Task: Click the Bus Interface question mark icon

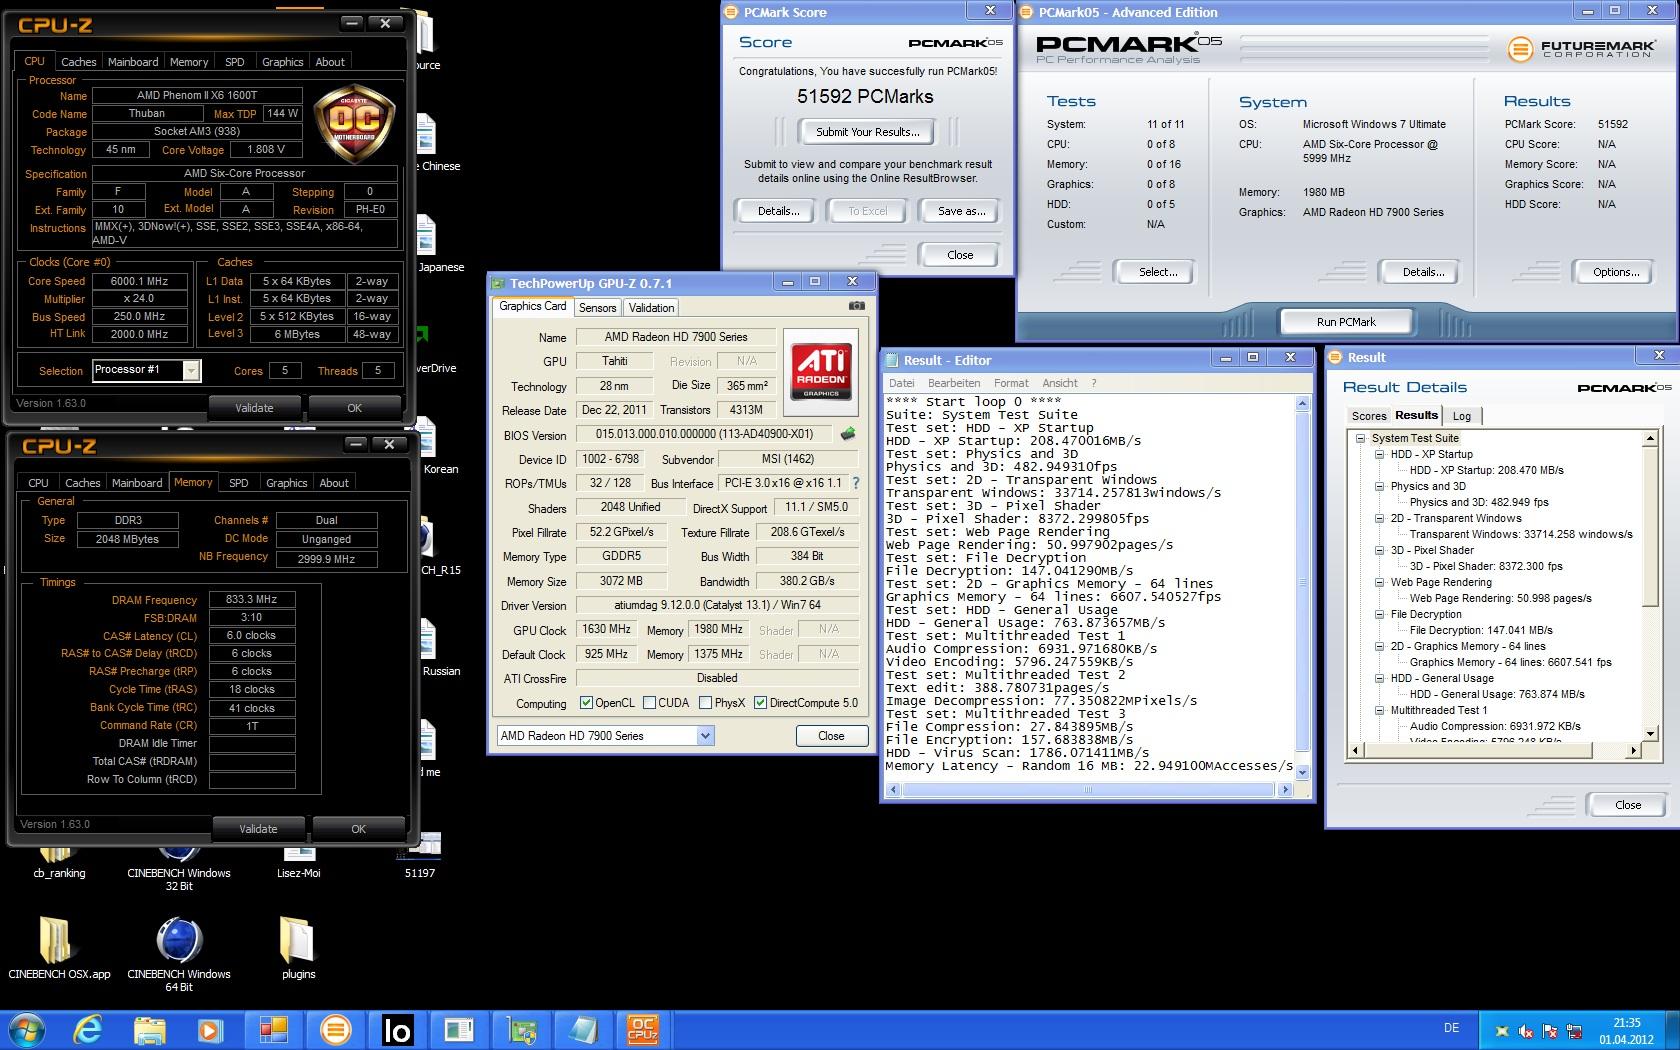Action: click(x=855, y=483)
